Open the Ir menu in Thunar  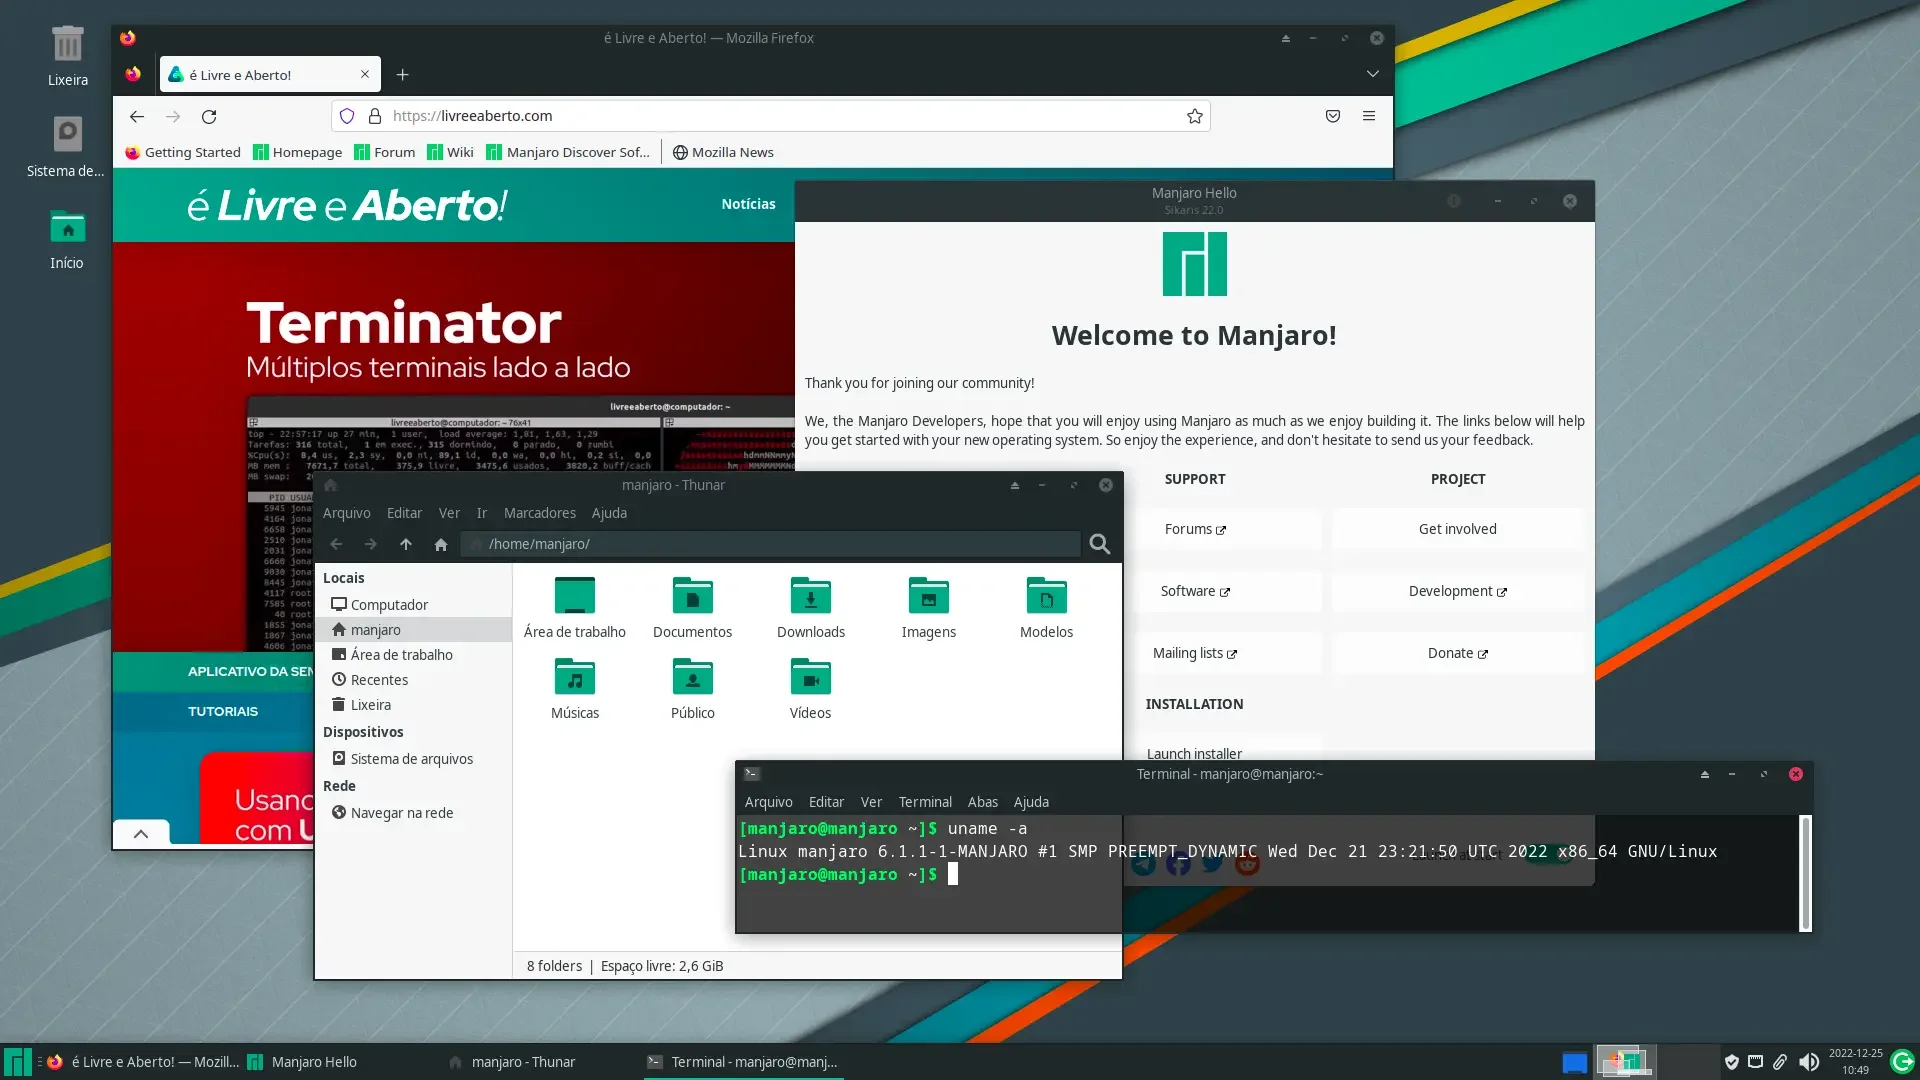coord(482,513)
